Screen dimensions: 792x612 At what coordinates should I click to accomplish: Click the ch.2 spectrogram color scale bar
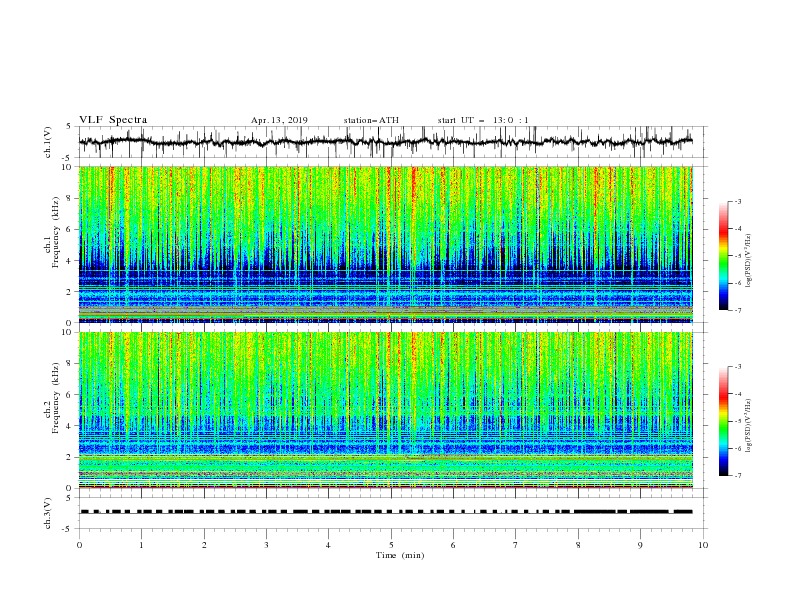coord(724,421)
